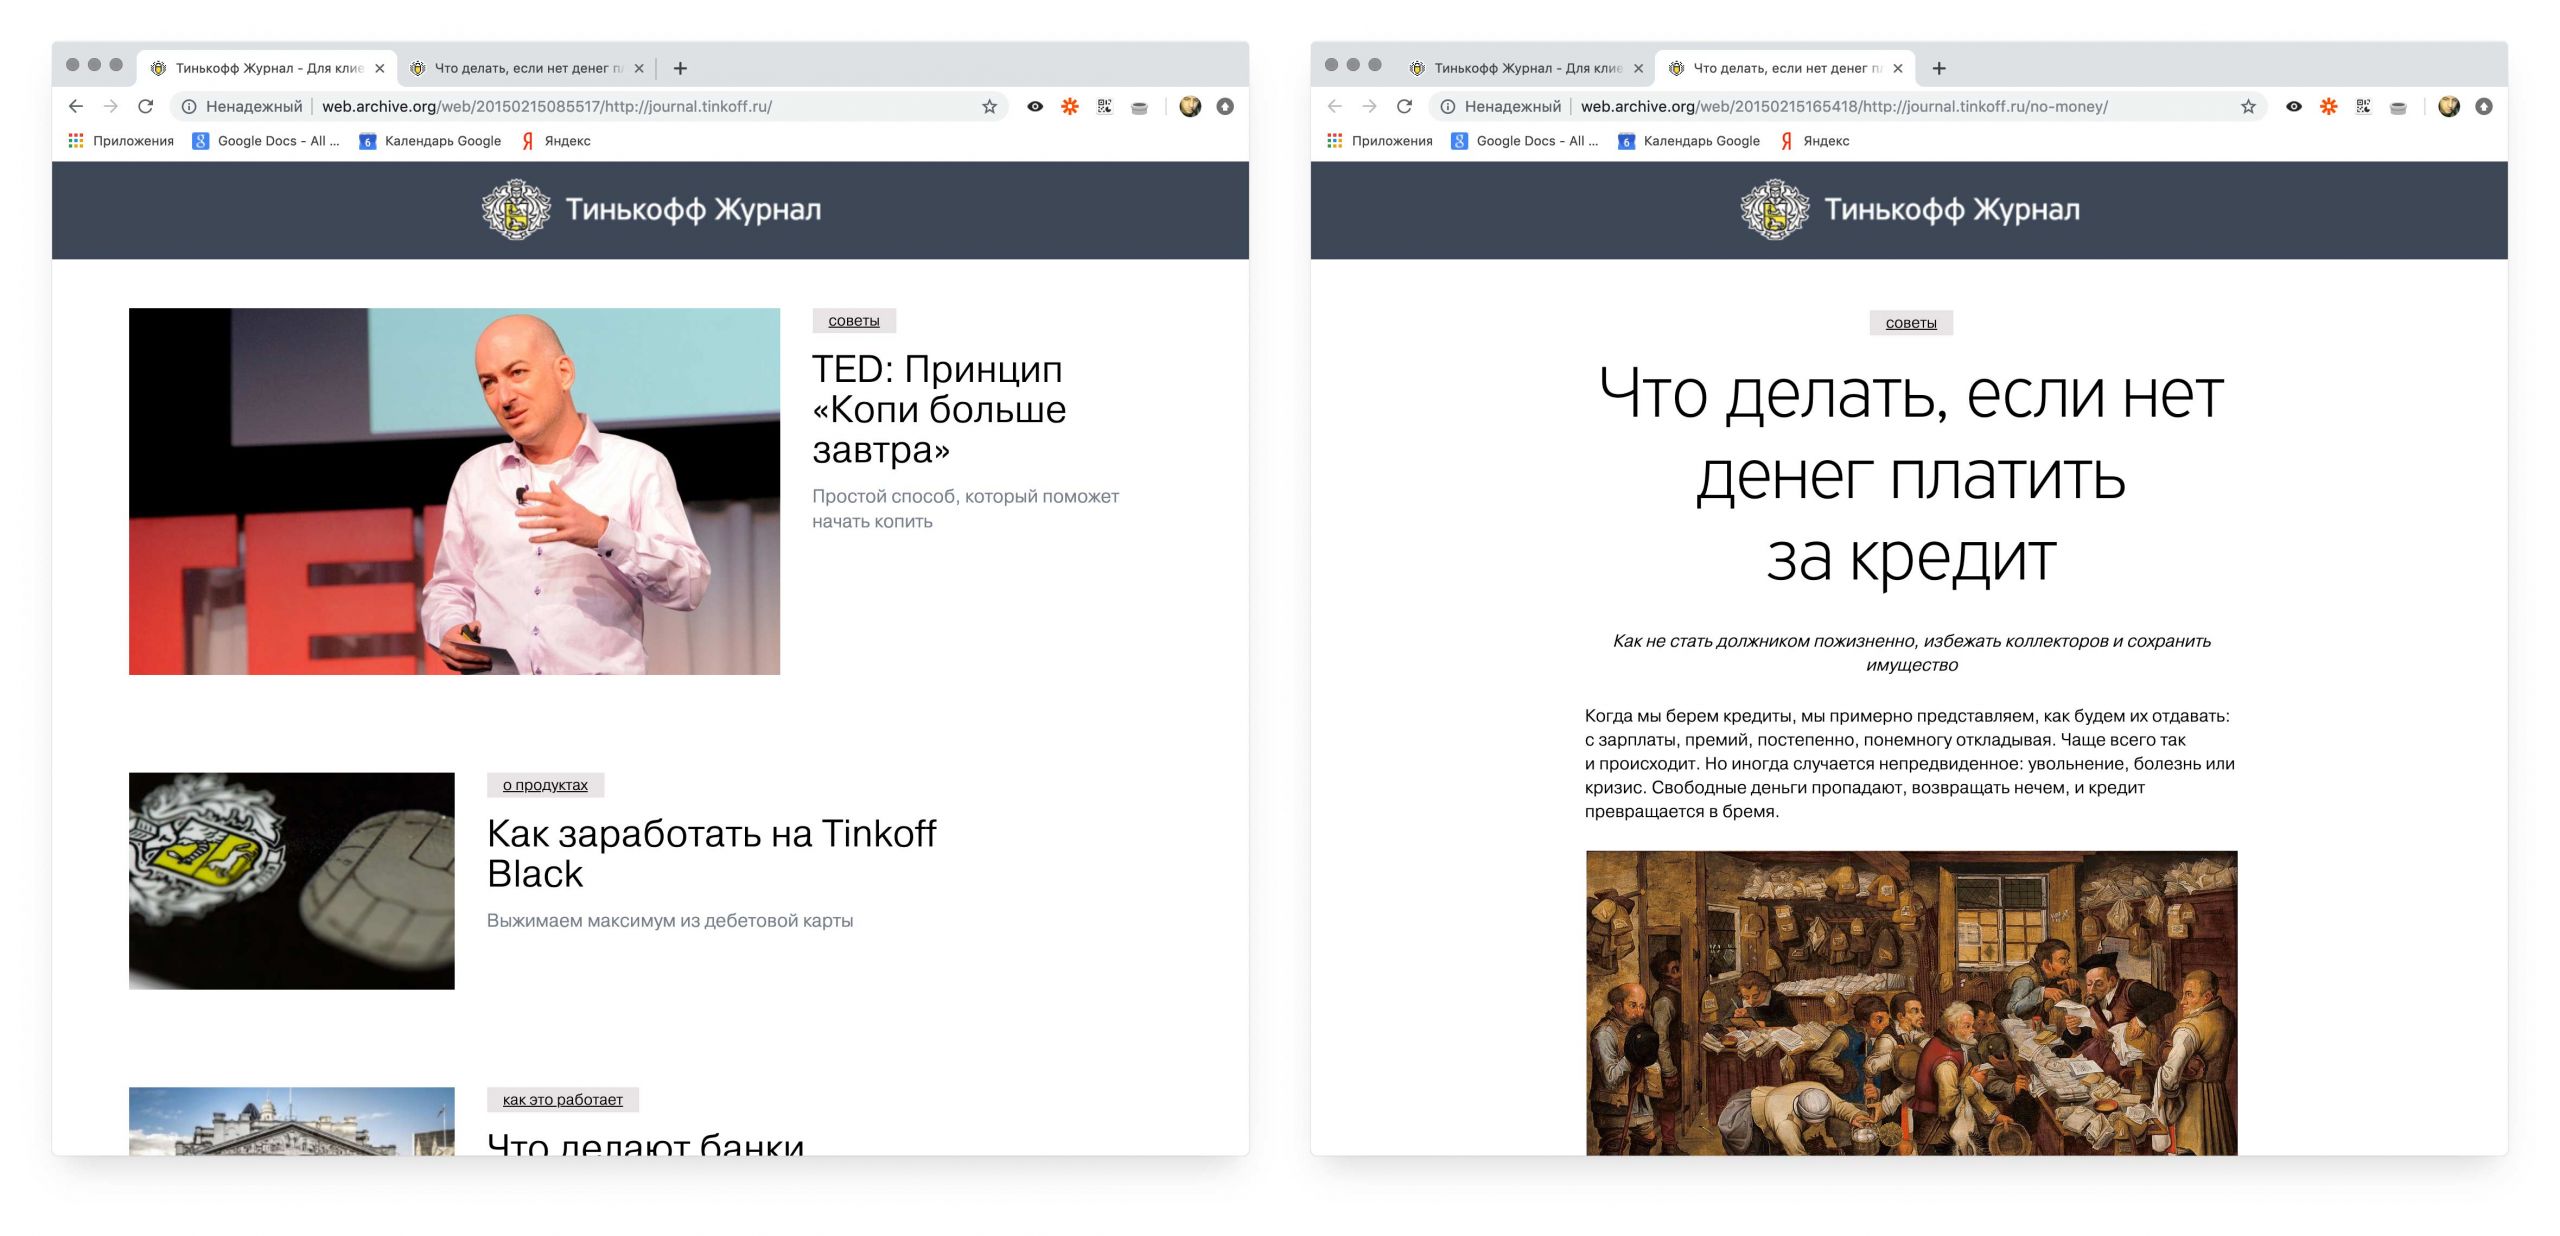Click eye extension icon in left window
This screenshot has height=1236, width=2560.
[1035, 106]
